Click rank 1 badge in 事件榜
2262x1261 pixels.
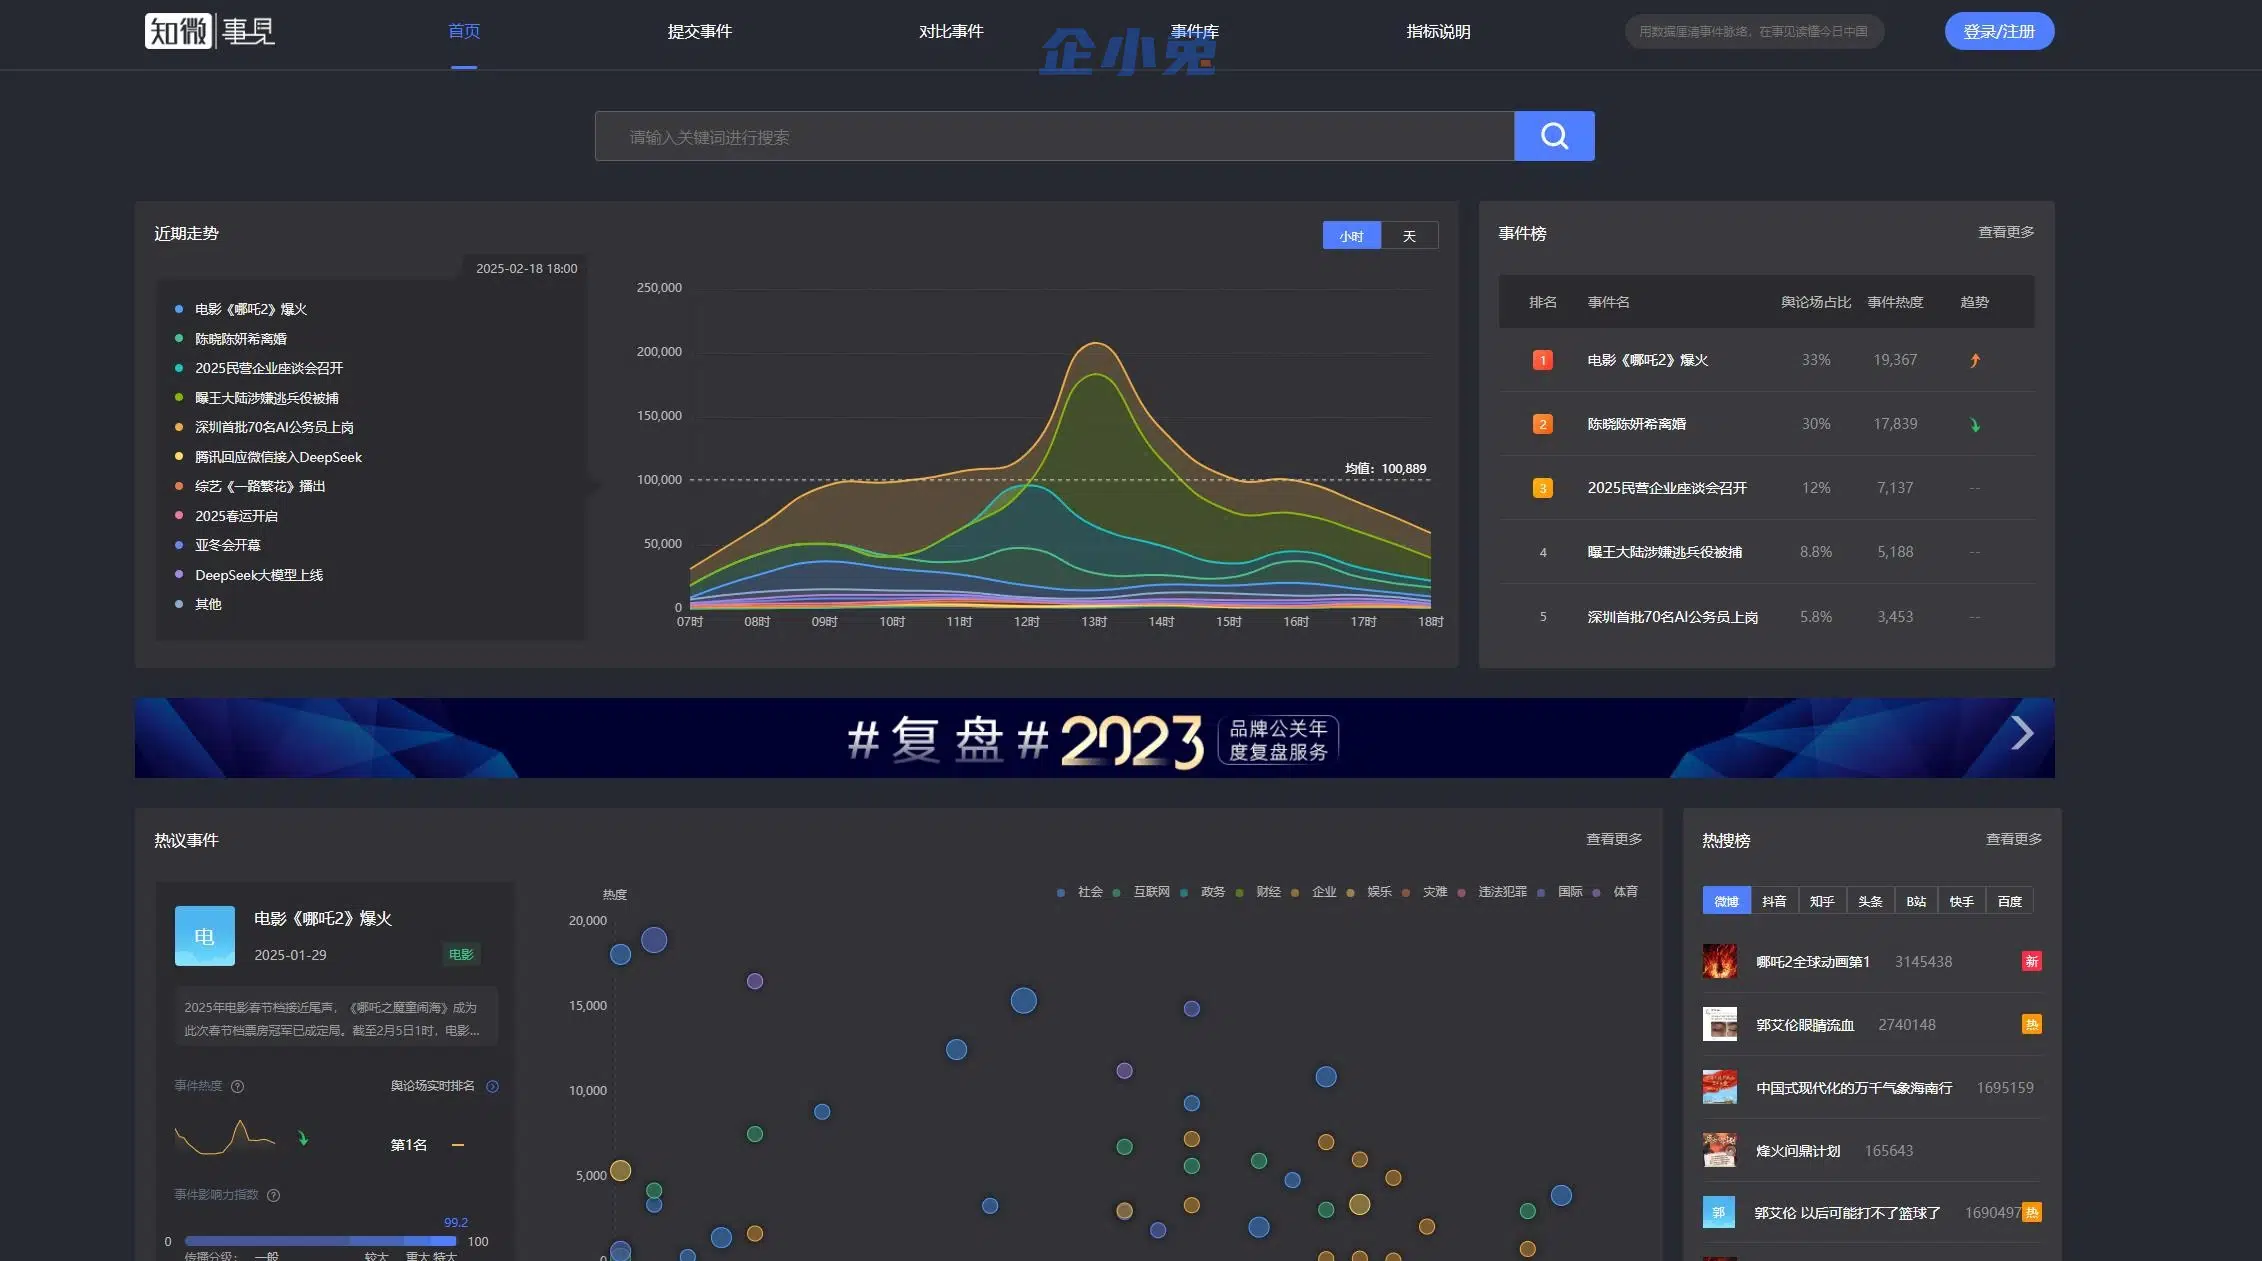pyautogui.click(x=1543, y=360)
